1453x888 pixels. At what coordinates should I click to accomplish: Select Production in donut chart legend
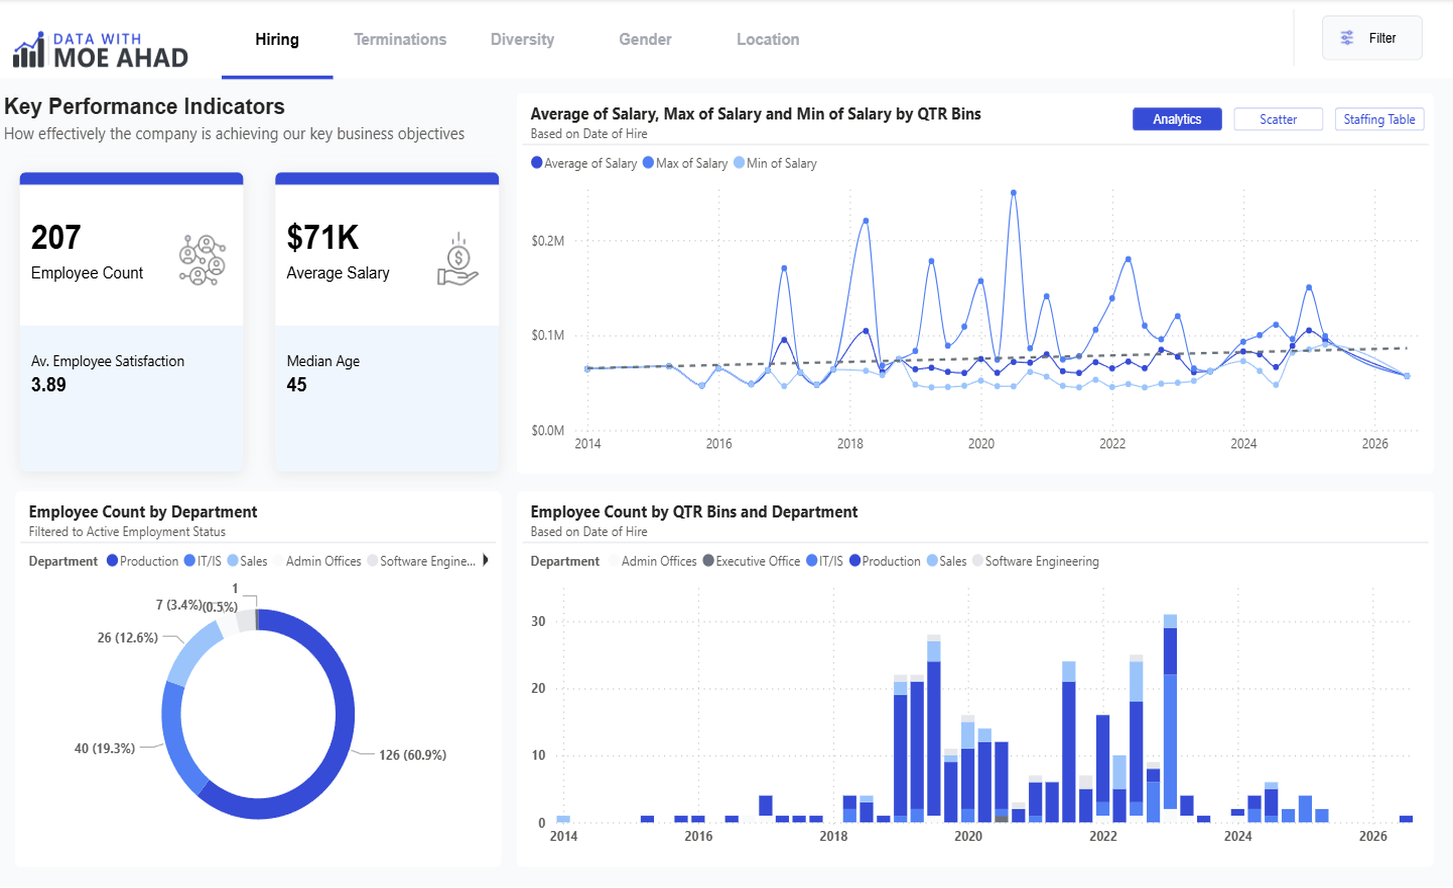point(143,561)
